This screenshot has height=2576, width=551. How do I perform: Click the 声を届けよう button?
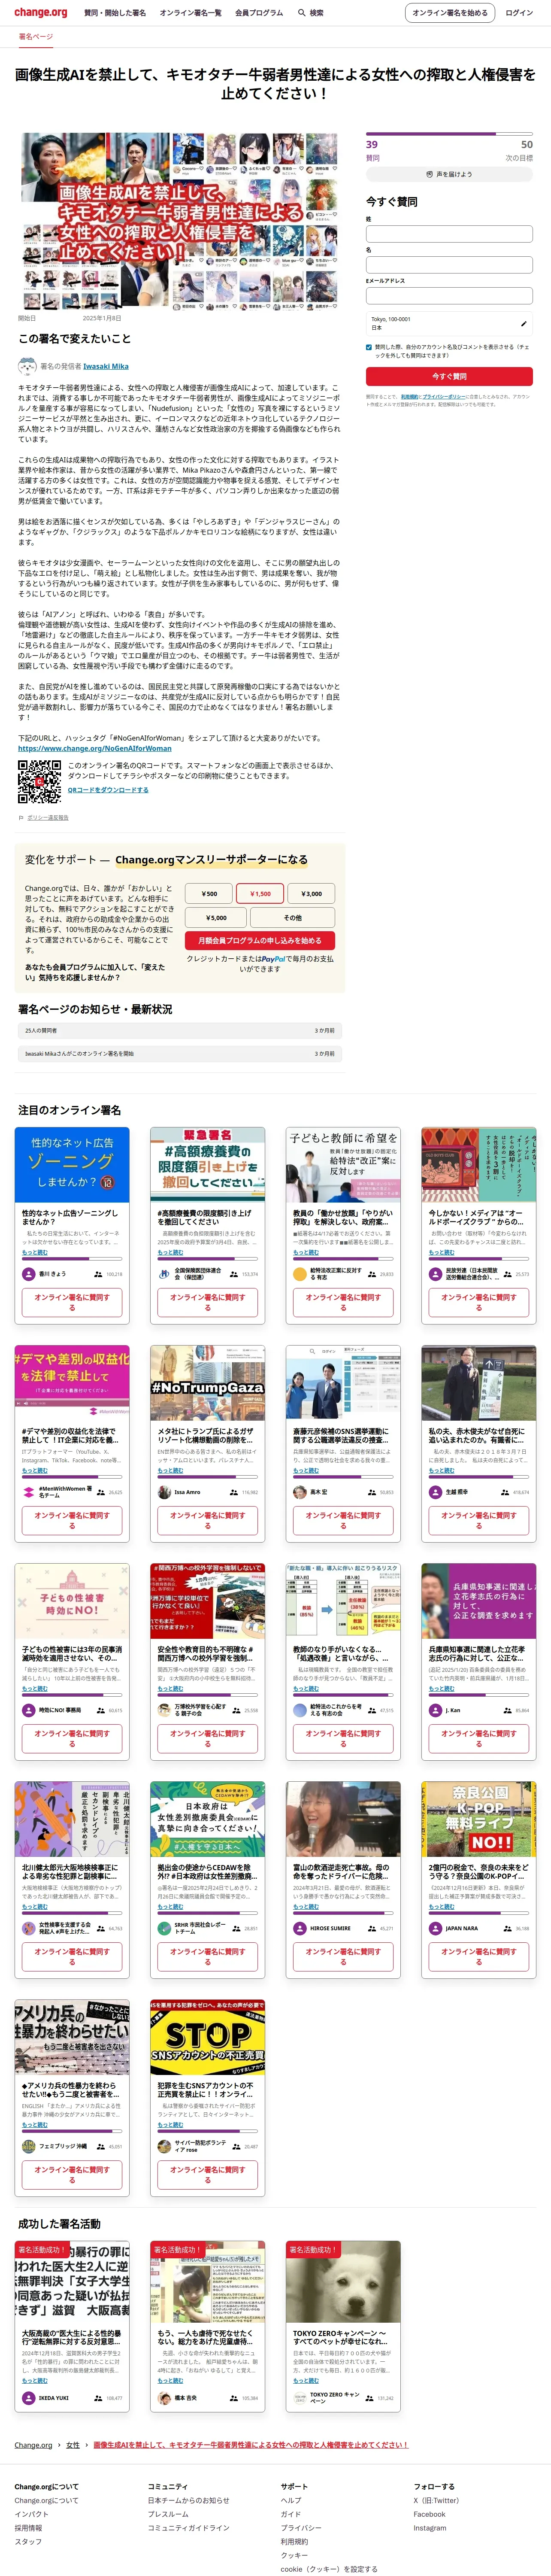449,174
